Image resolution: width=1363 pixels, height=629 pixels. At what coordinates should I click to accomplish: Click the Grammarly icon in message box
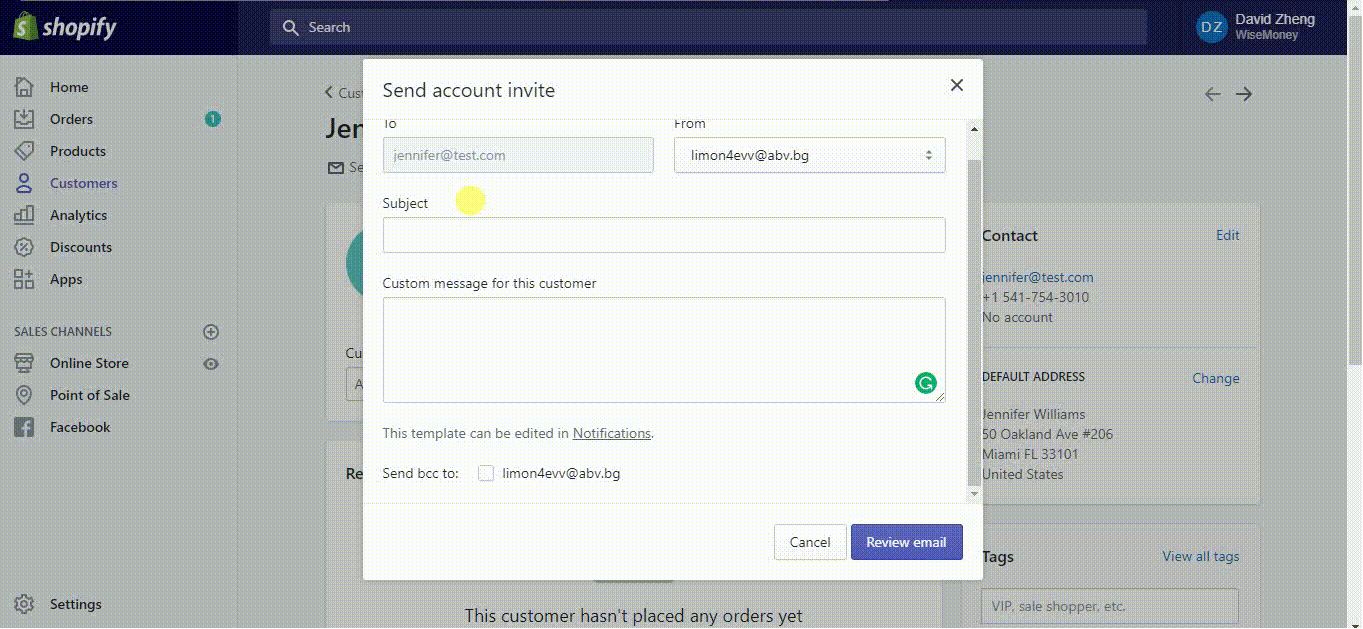pos(926,383)
